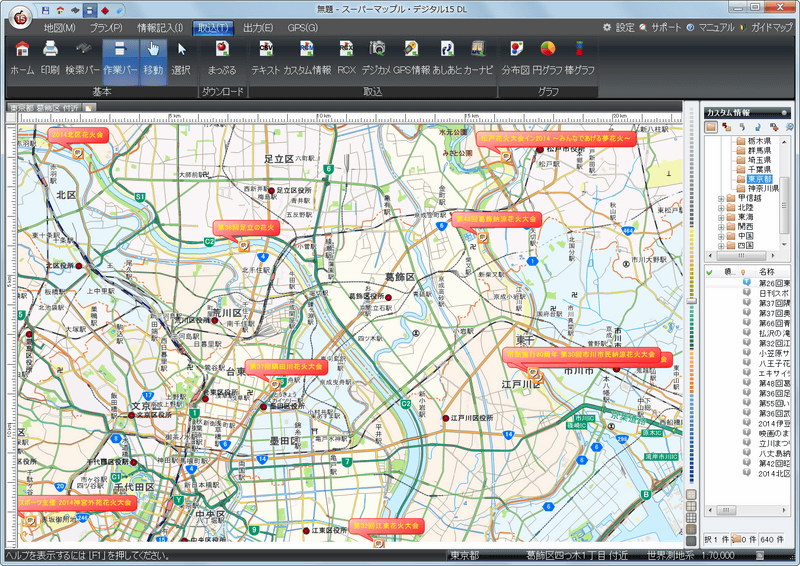Click the list's horizontal scrollbar thumb

point(725,510)
